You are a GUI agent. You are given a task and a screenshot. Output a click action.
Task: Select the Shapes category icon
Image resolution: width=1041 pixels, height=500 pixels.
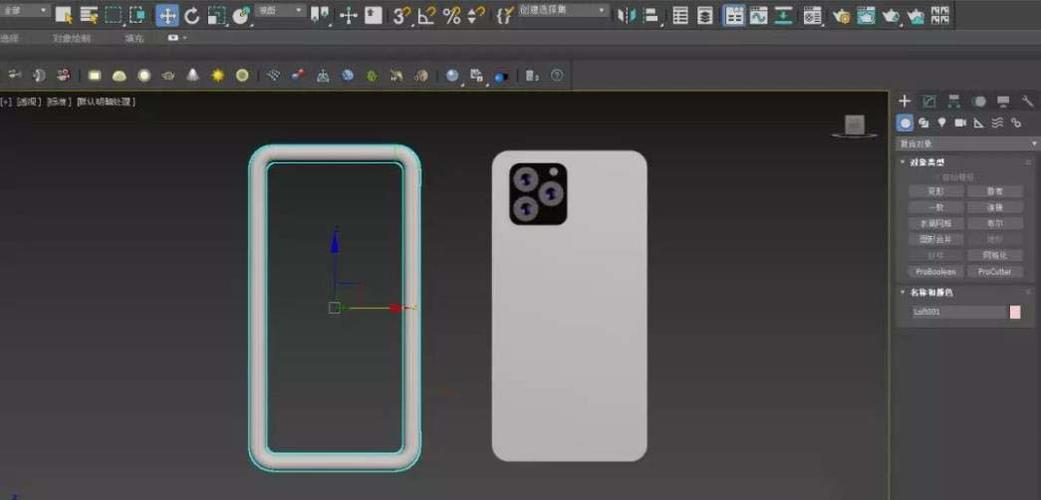tap(923, 123)
